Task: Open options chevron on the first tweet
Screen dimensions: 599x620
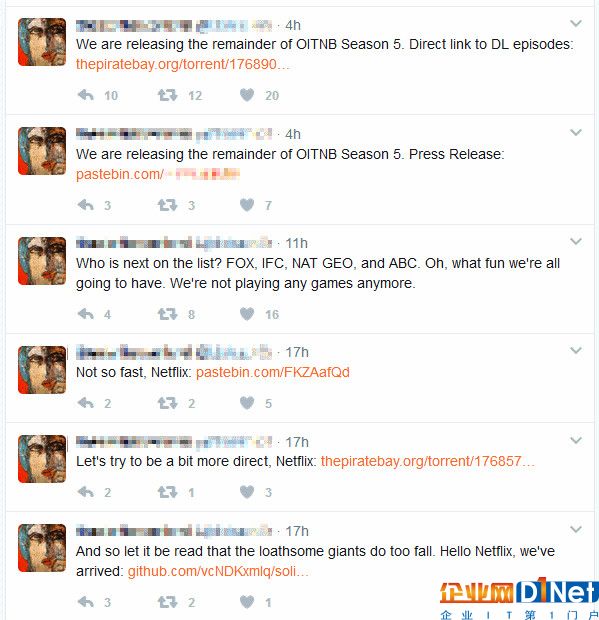Action: [576, 23]
